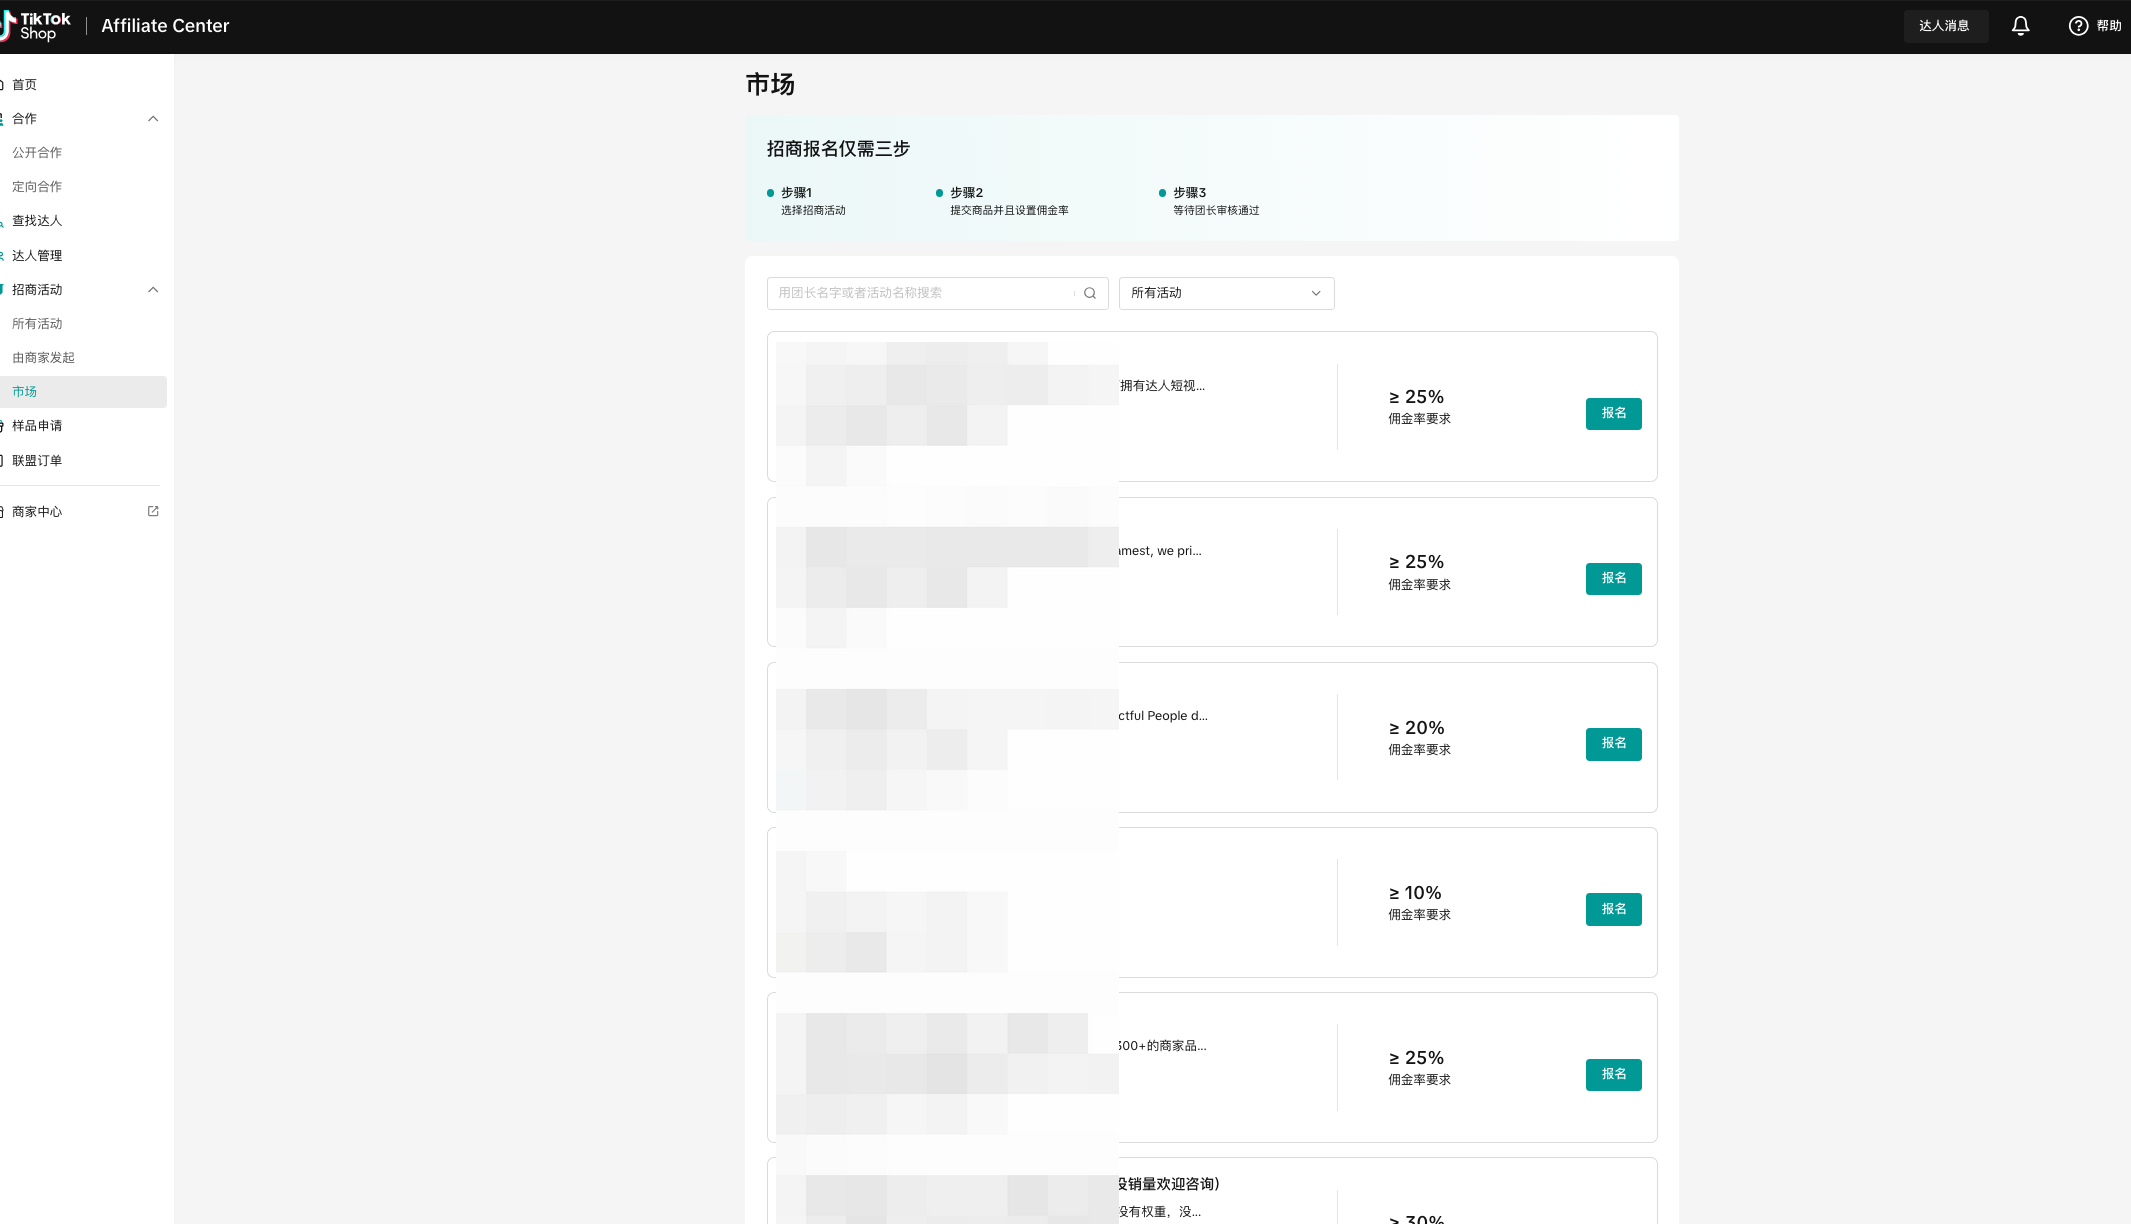Click 步骤2 提交商品并且设置佣金率 text
The width and height of the screenshot is (2131, 1224).
tap(1009, 201)
